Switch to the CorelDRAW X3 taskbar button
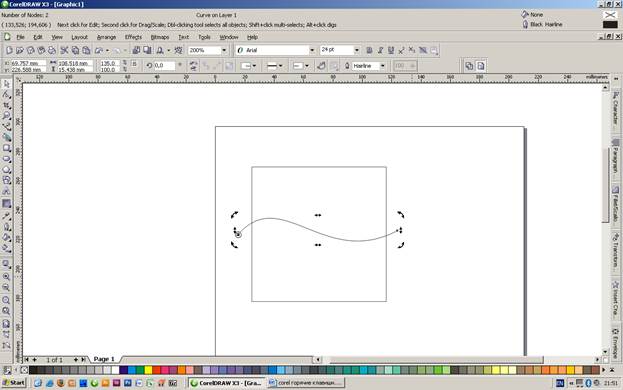The height and width of the screenshot is (390, 623). pos(226,383)
